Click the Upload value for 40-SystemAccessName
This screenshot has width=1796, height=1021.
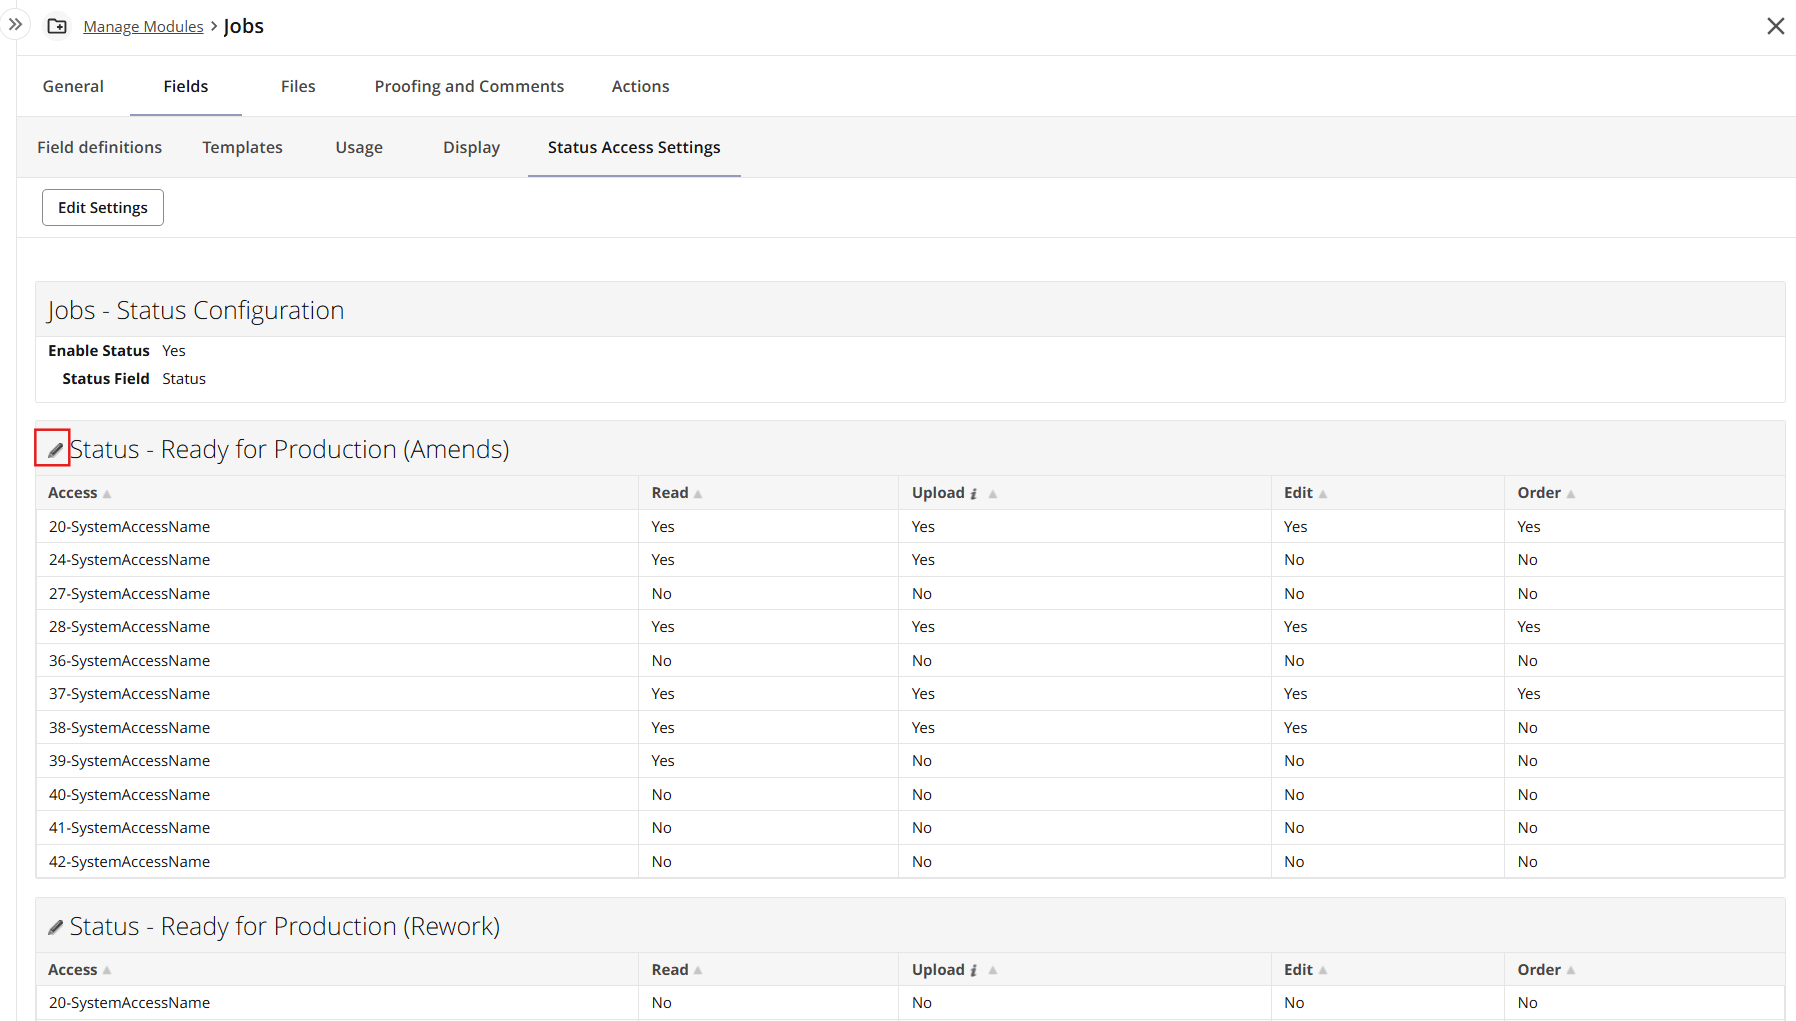(x=922, y=795)
